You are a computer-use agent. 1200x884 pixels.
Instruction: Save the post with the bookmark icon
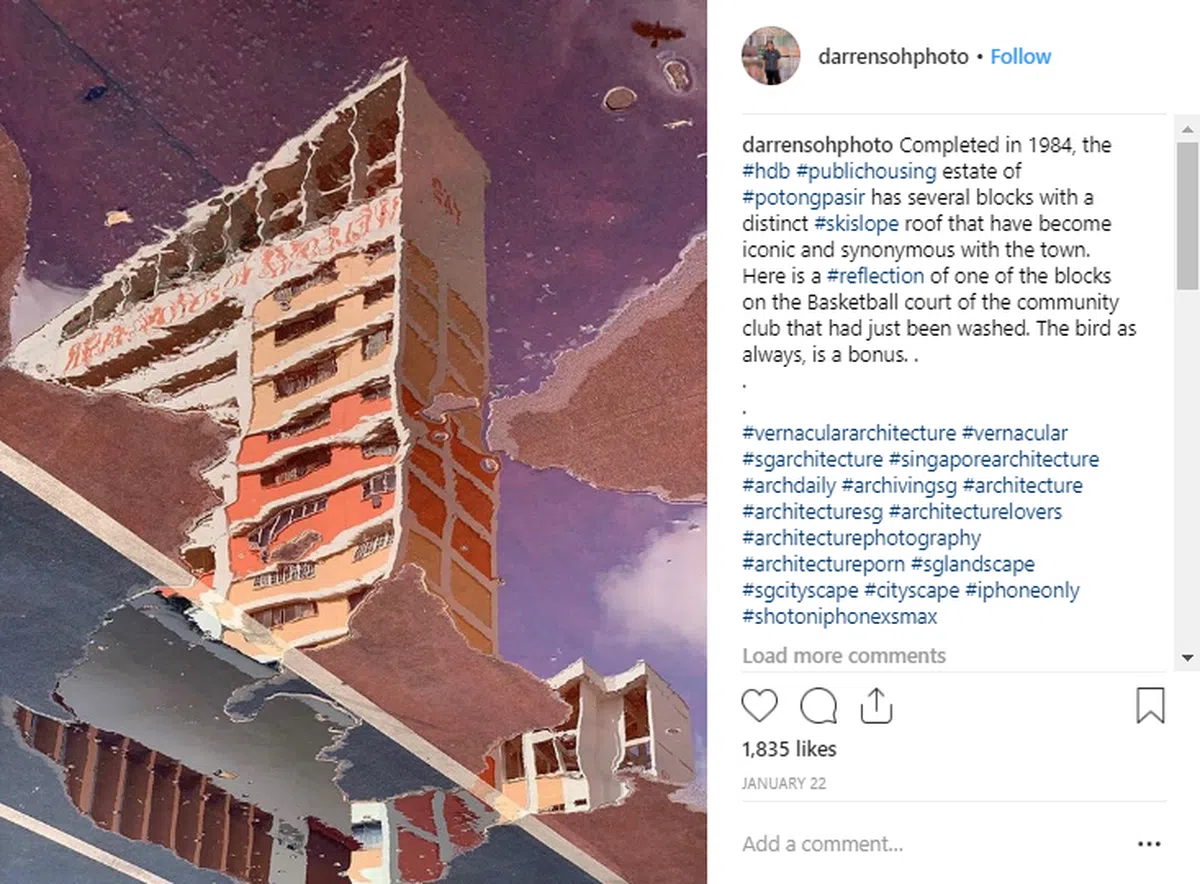click(1150, 705)
